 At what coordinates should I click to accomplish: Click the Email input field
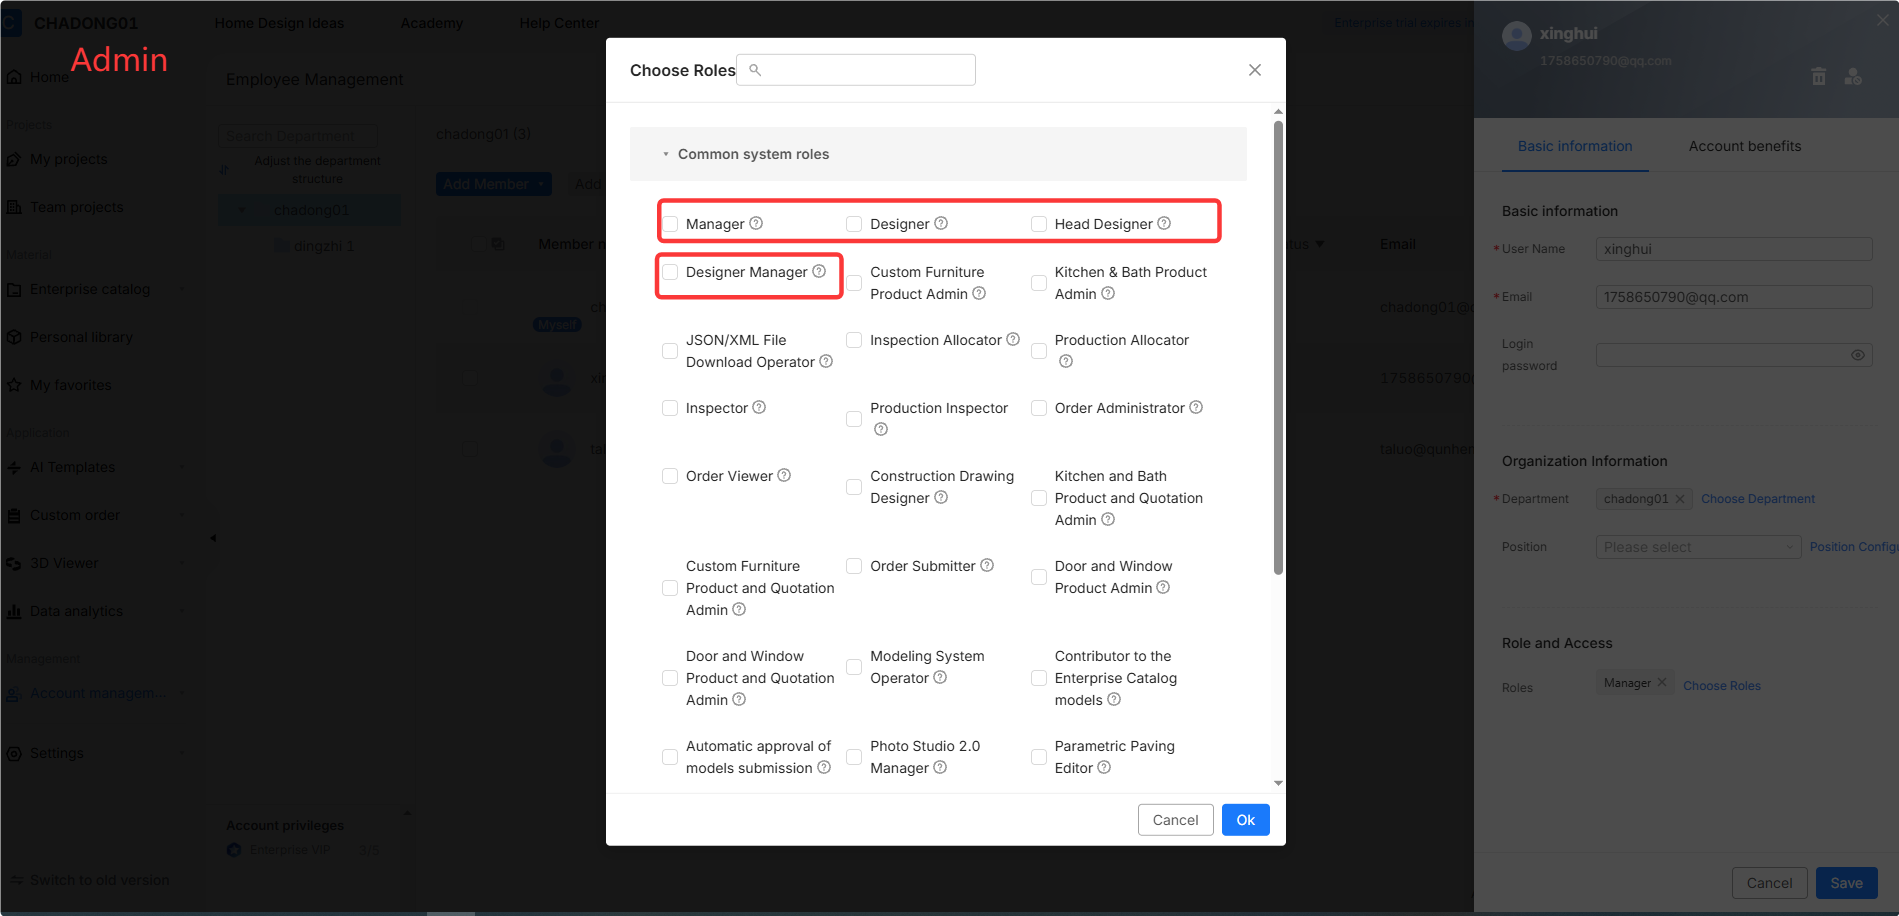tap(1734, 297)
